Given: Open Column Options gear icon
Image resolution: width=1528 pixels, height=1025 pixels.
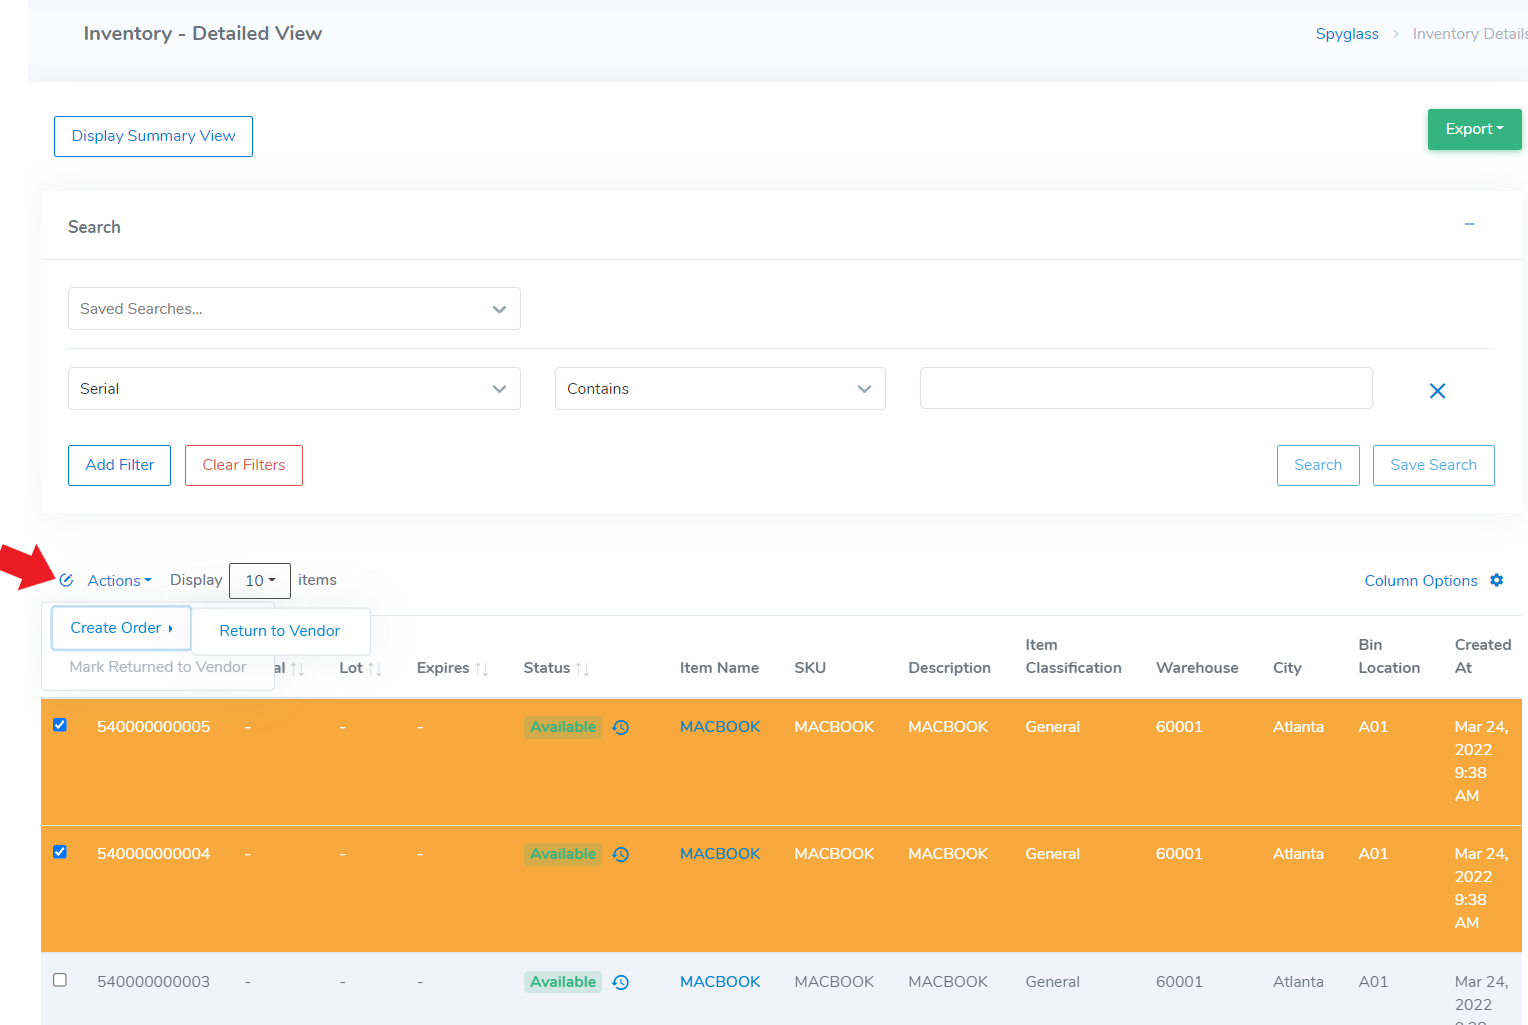Looking at the screenshot, I should [x=1497, y=580].
